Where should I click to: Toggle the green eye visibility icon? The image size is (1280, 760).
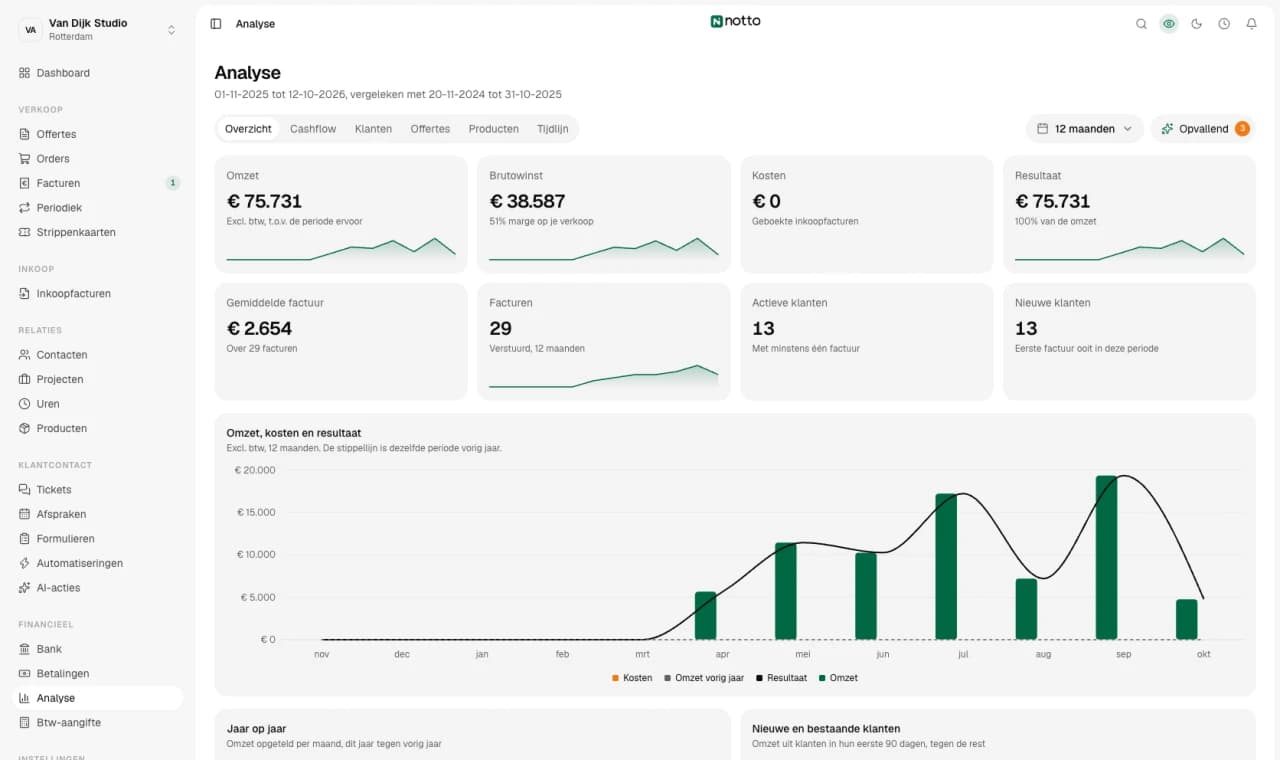pyautogui.click(x=1169, y=24)
